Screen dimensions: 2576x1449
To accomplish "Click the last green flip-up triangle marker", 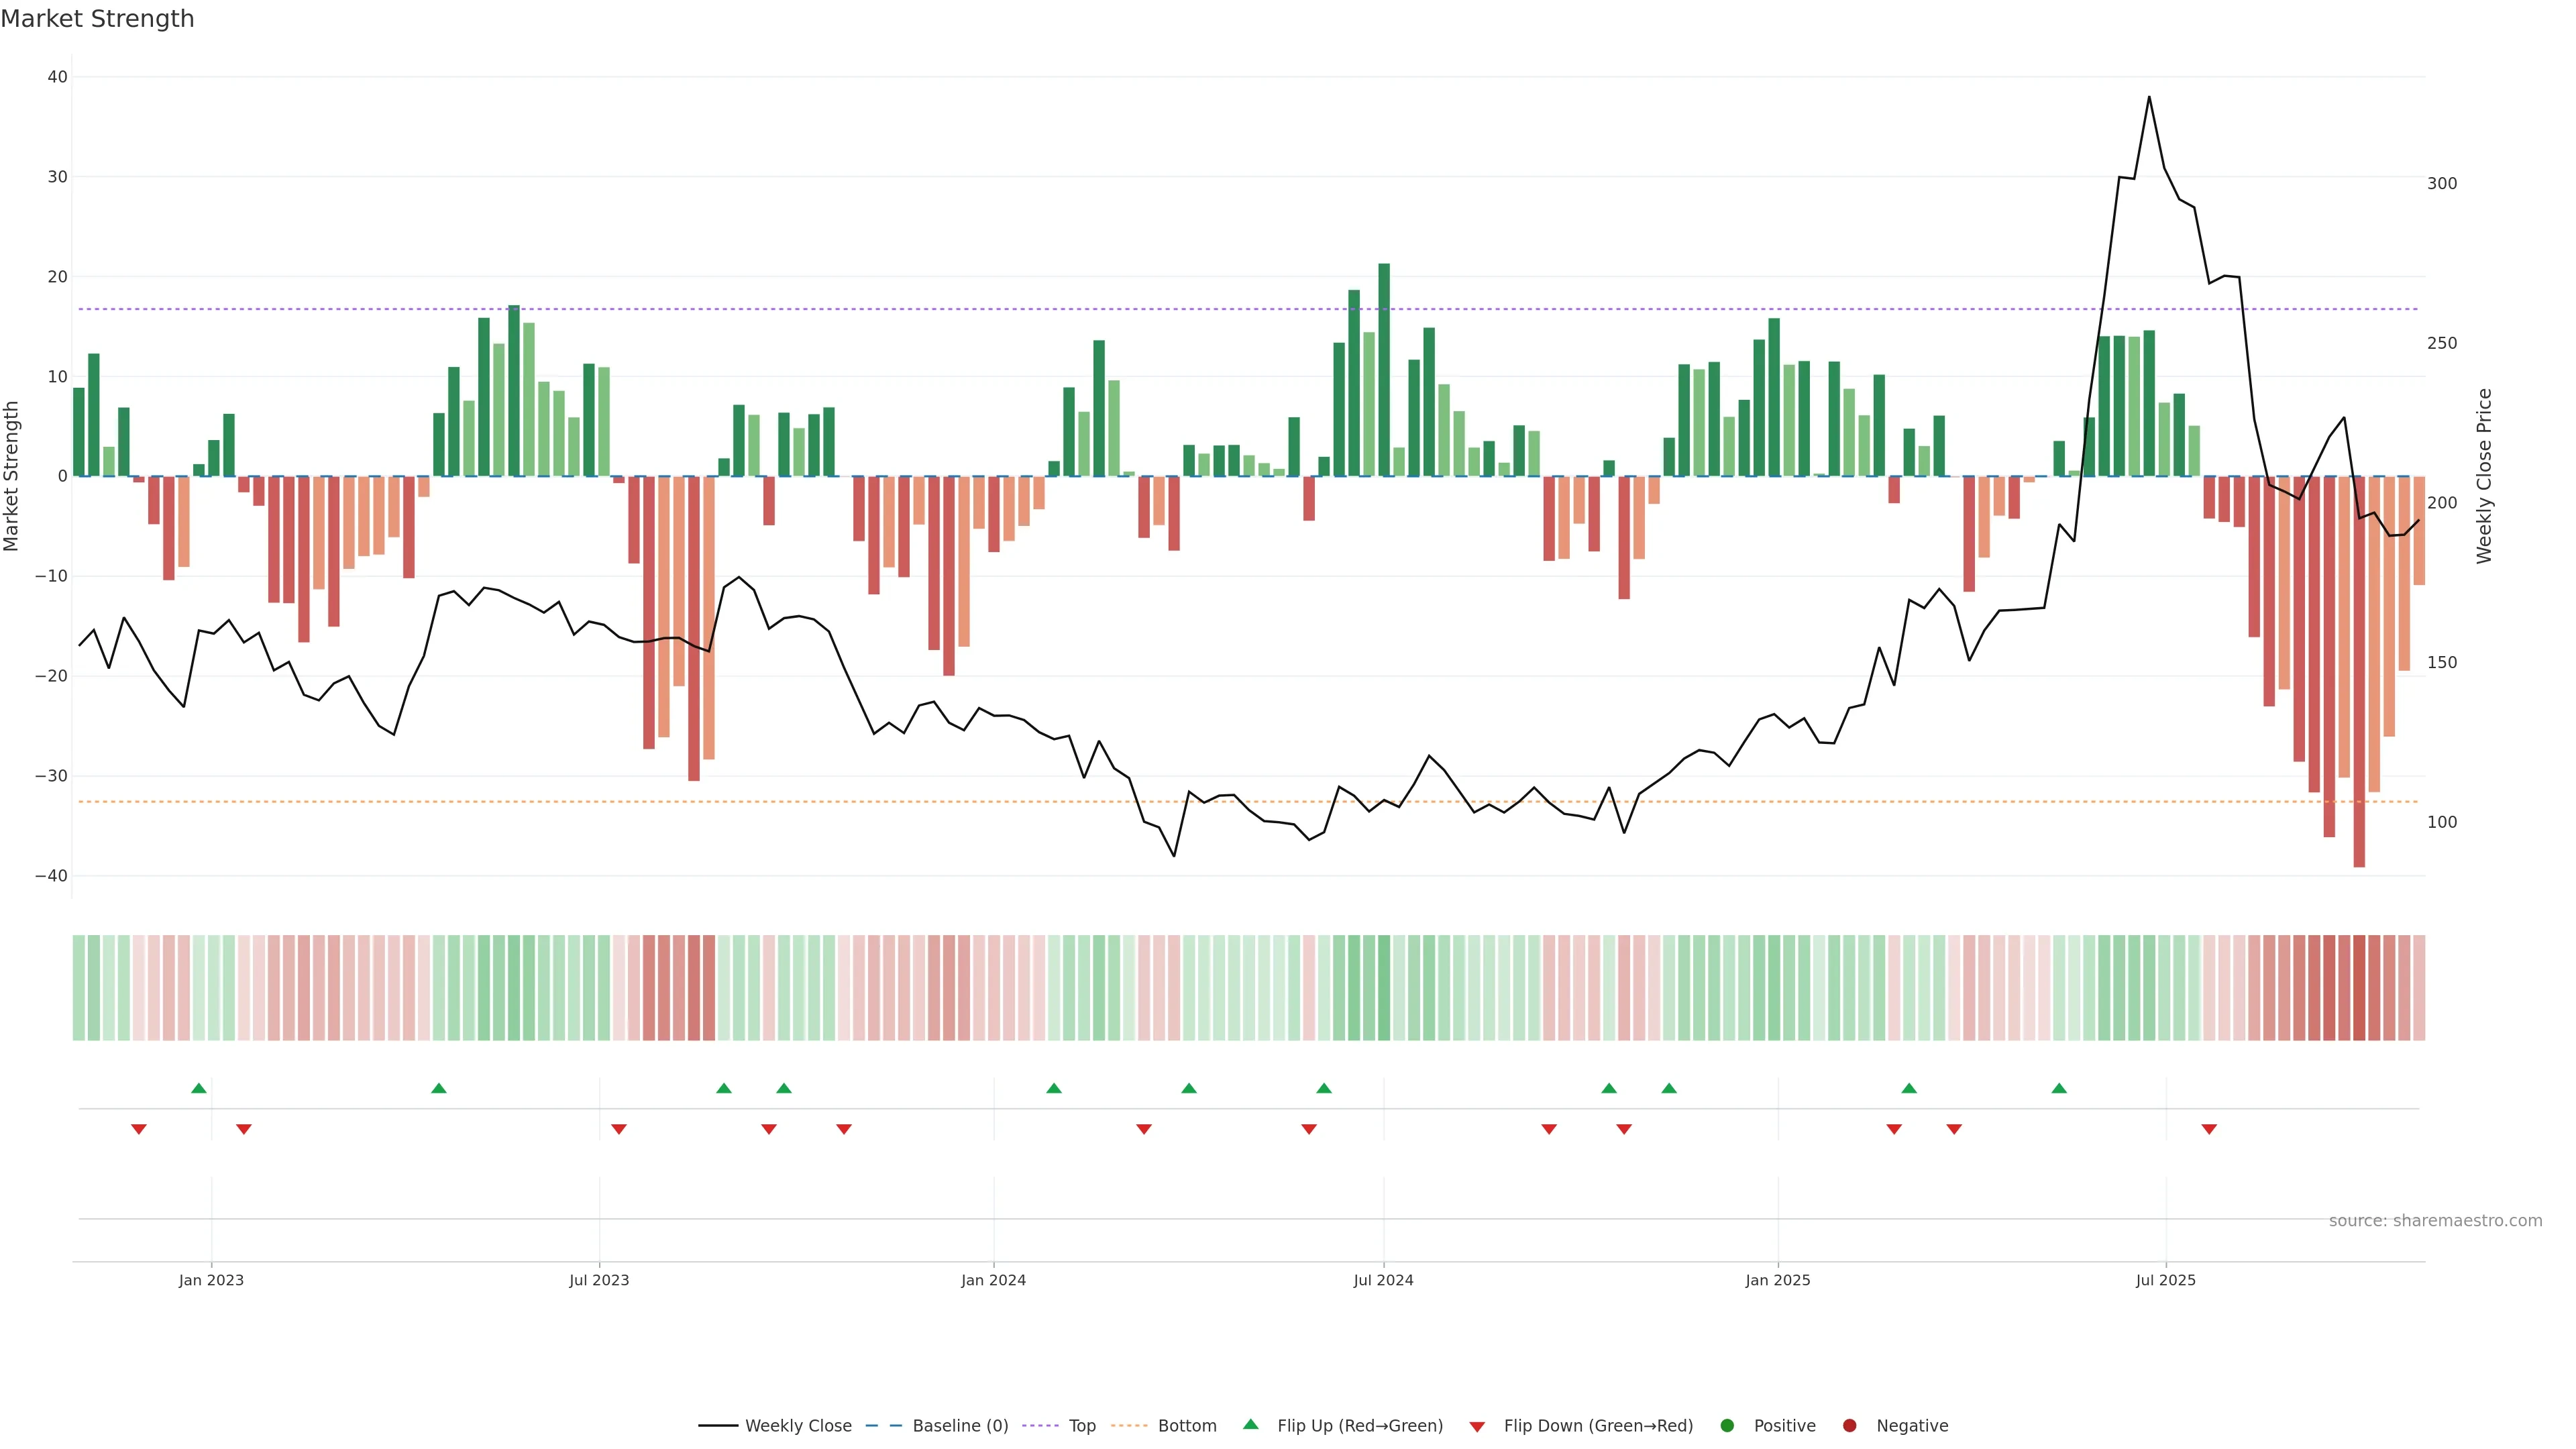I will pos(2058,1088).
